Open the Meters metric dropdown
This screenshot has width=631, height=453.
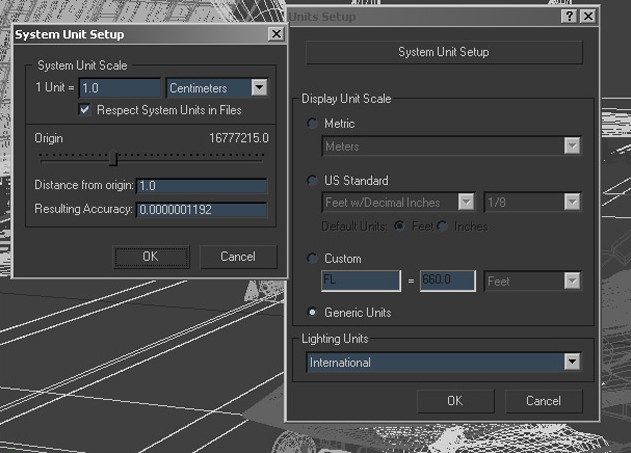(x=572, y=146)
